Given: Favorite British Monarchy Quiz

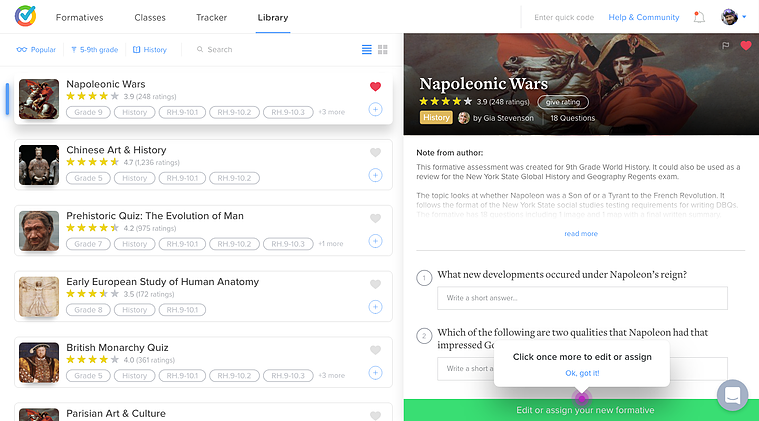Looking at the screenshot, I should 375,350.
